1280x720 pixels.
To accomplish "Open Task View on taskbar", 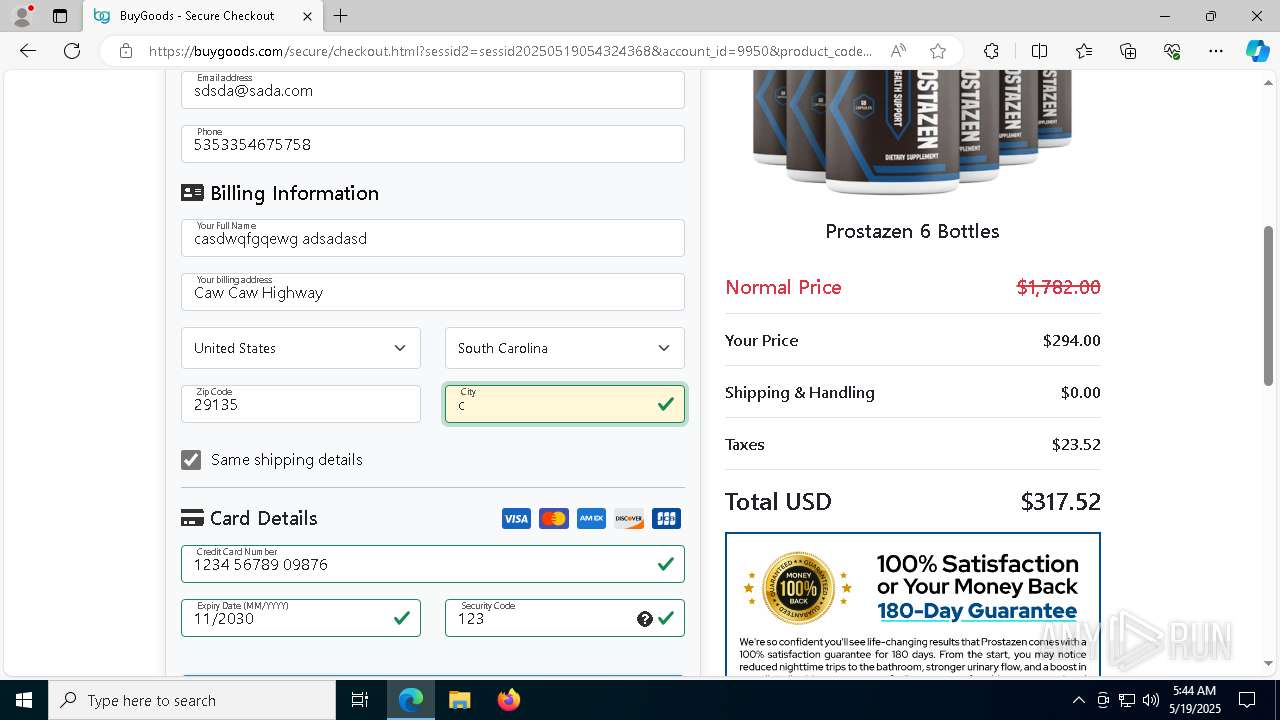I will (360, 700).
